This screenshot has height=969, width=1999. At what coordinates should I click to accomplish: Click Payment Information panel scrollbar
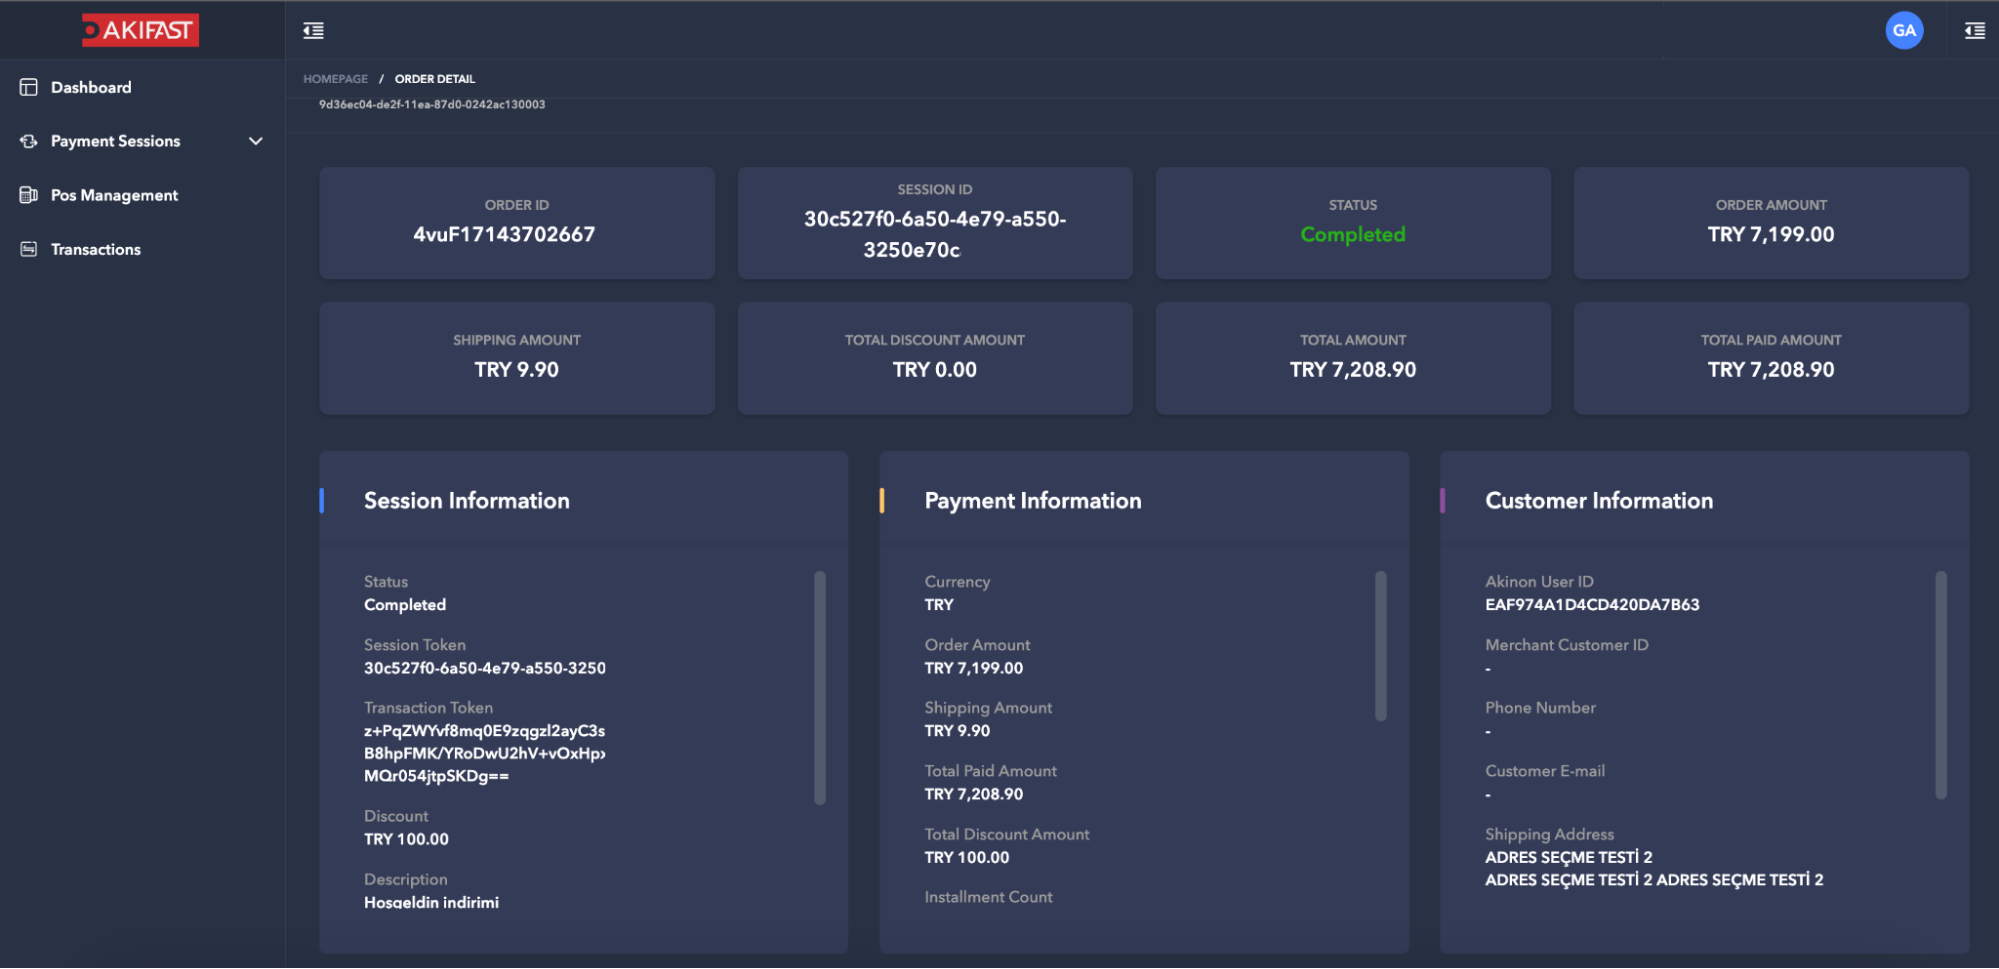(1380, 645)
